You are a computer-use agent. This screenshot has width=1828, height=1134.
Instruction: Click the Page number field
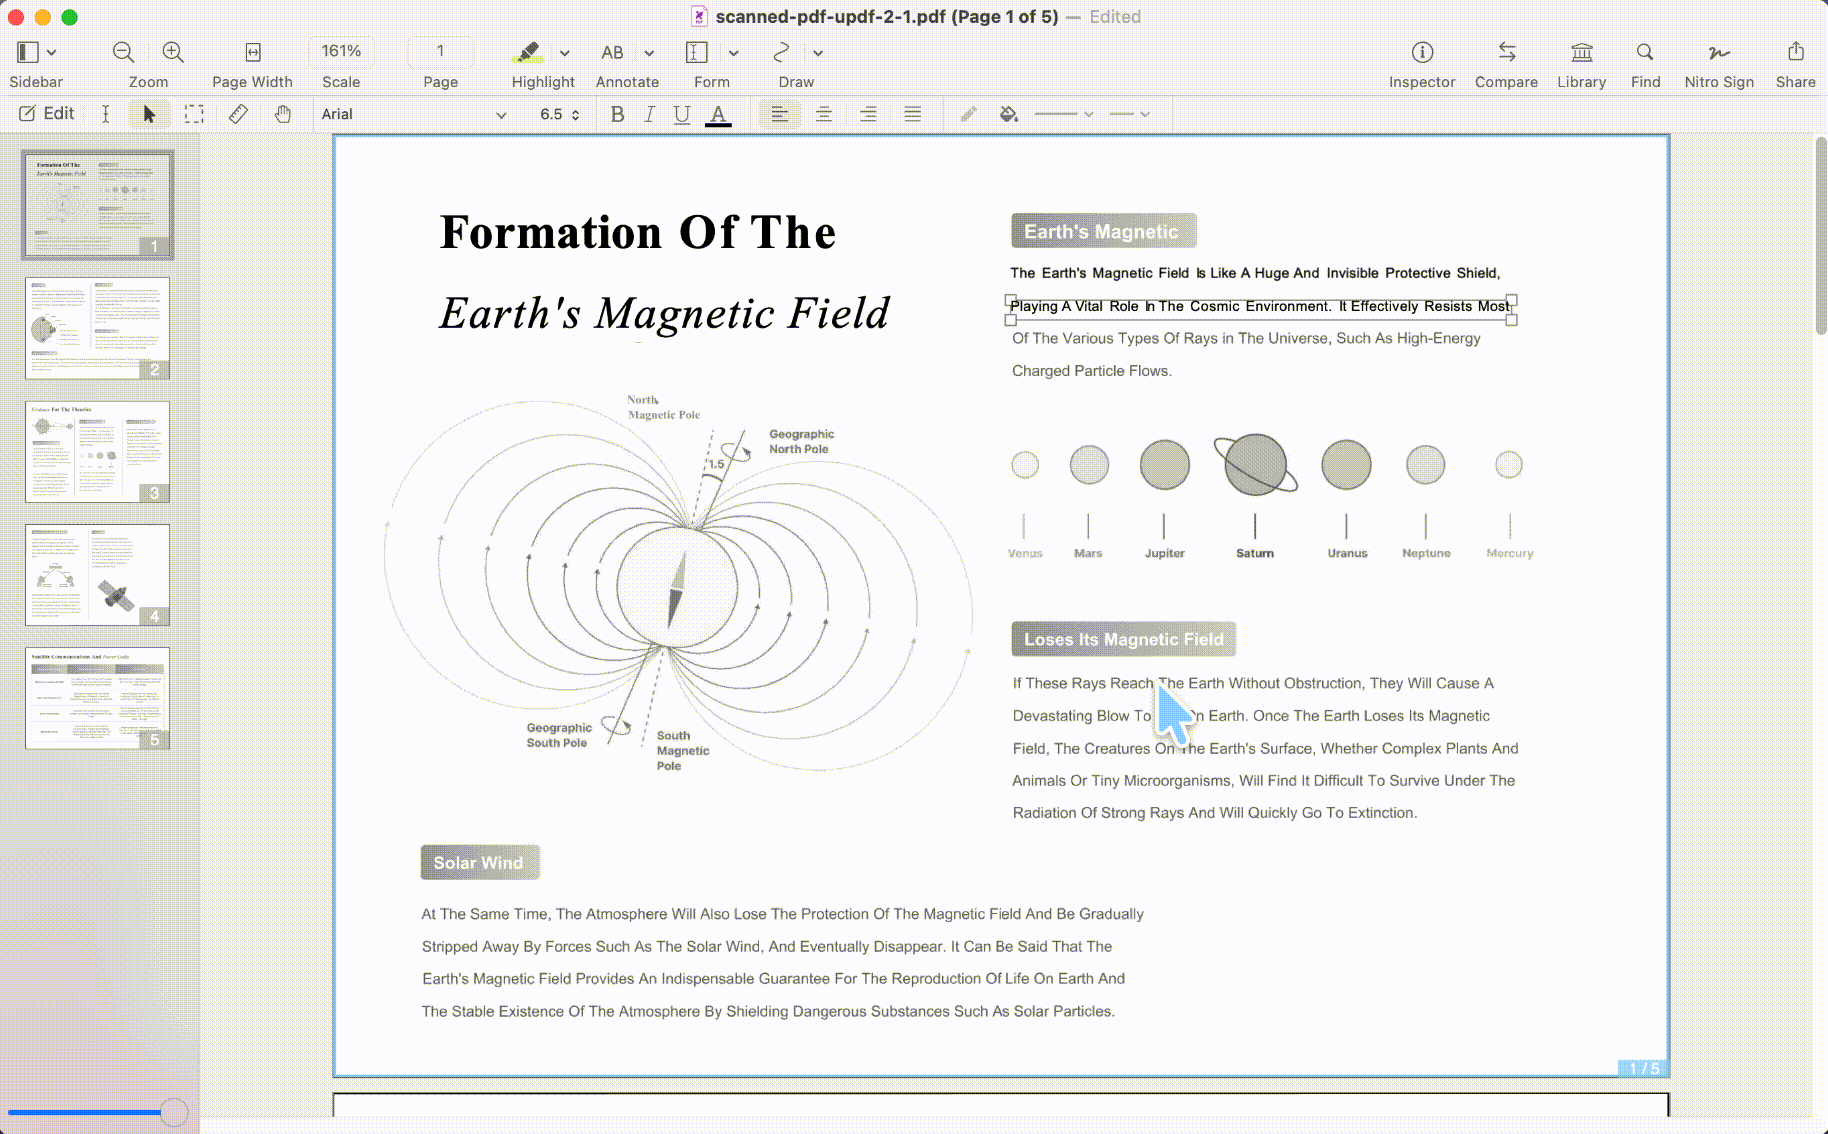click(440, 51)
